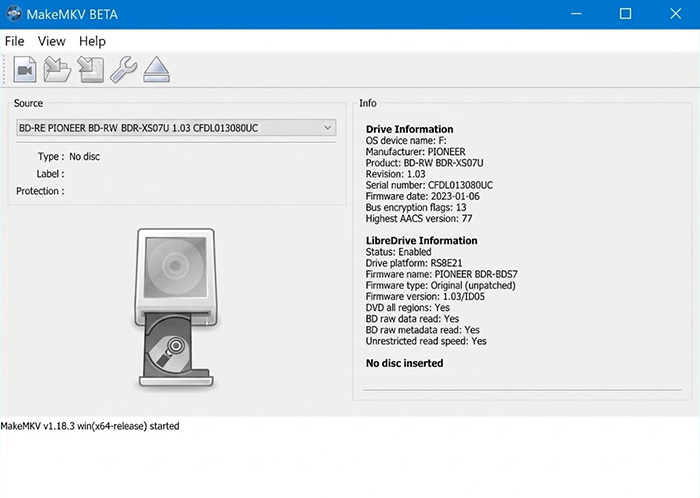Open the View menu

pyautogui.click(x=51, y=41)
